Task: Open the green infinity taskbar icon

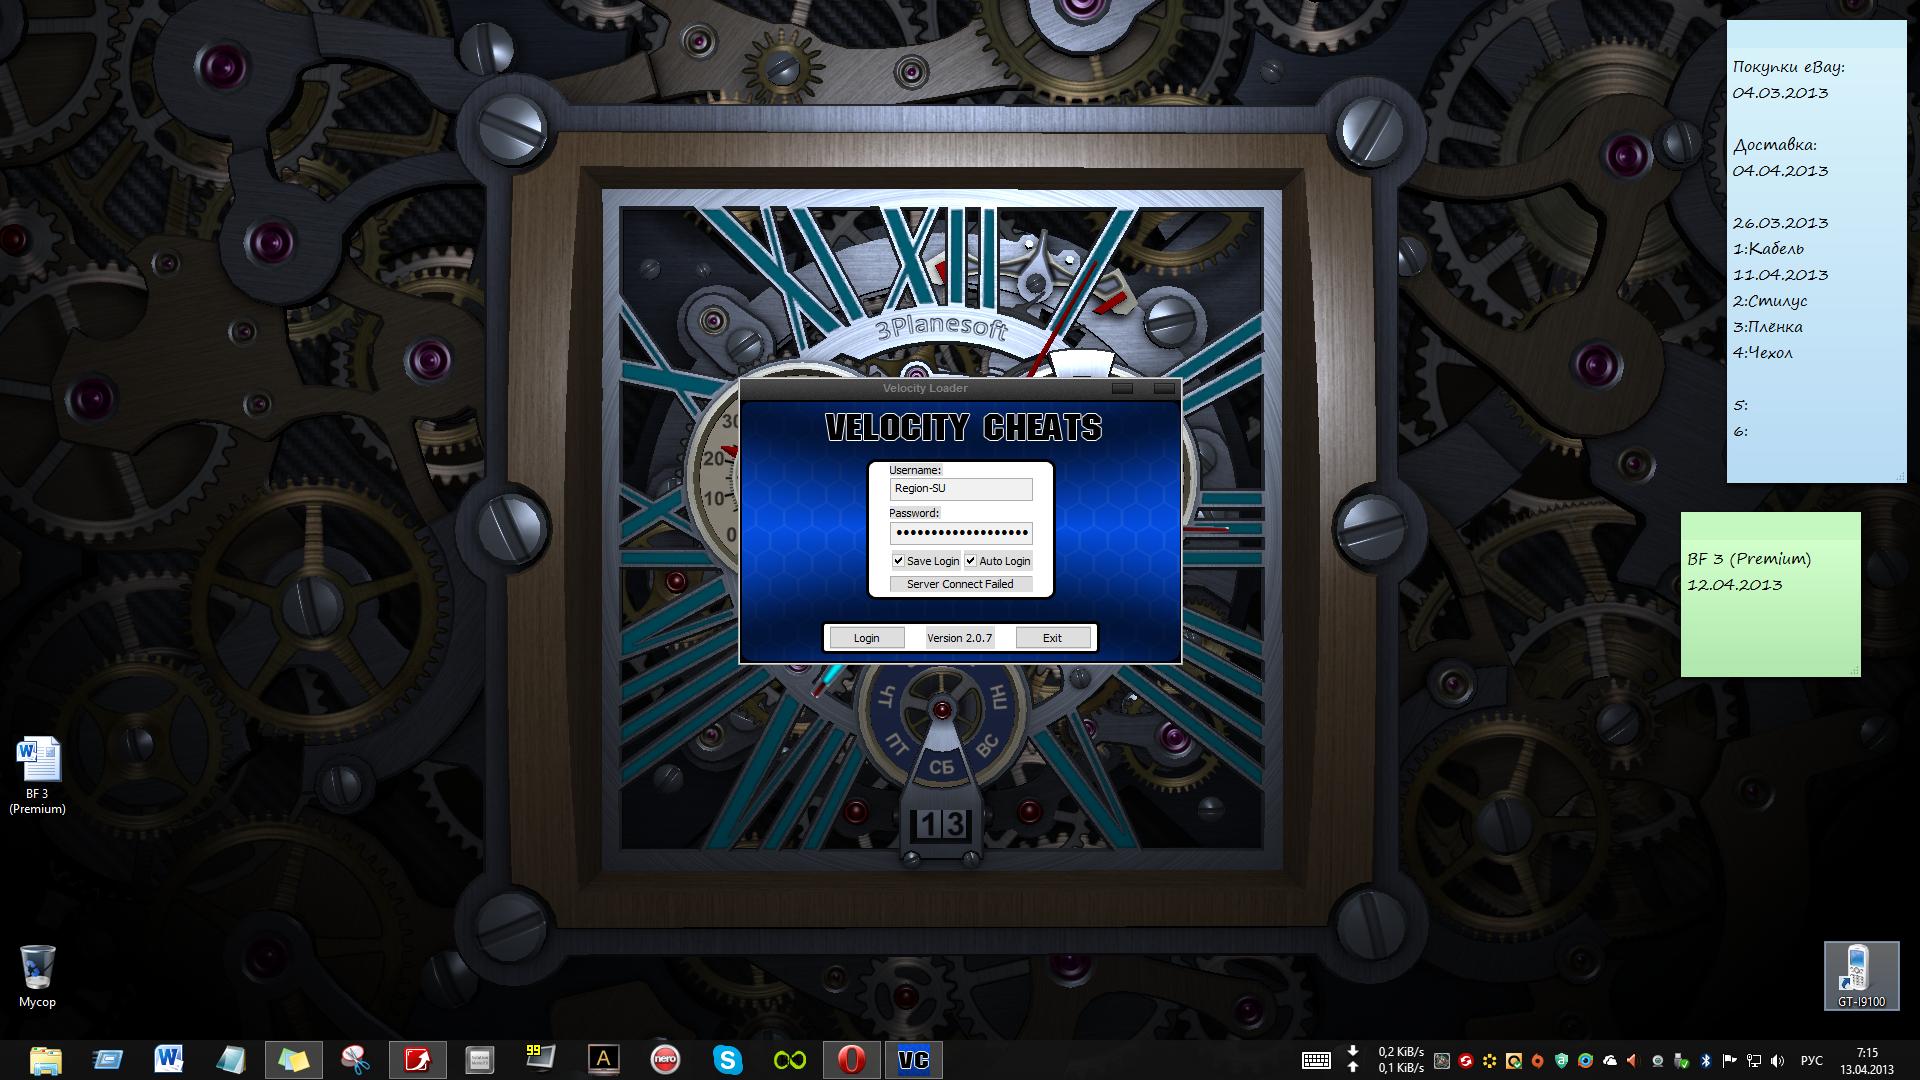Action: pyautogui.click(x=789, y=1060)
